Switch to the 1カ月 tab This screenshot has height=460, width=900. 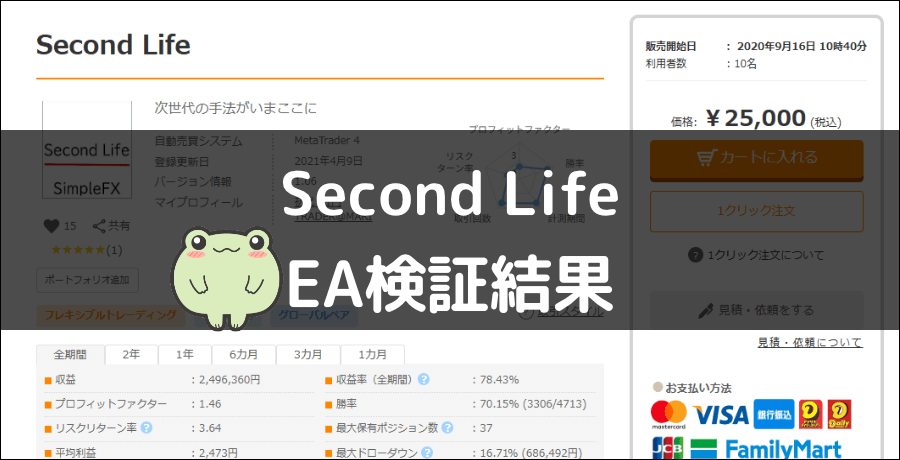[x=373, y=354]
